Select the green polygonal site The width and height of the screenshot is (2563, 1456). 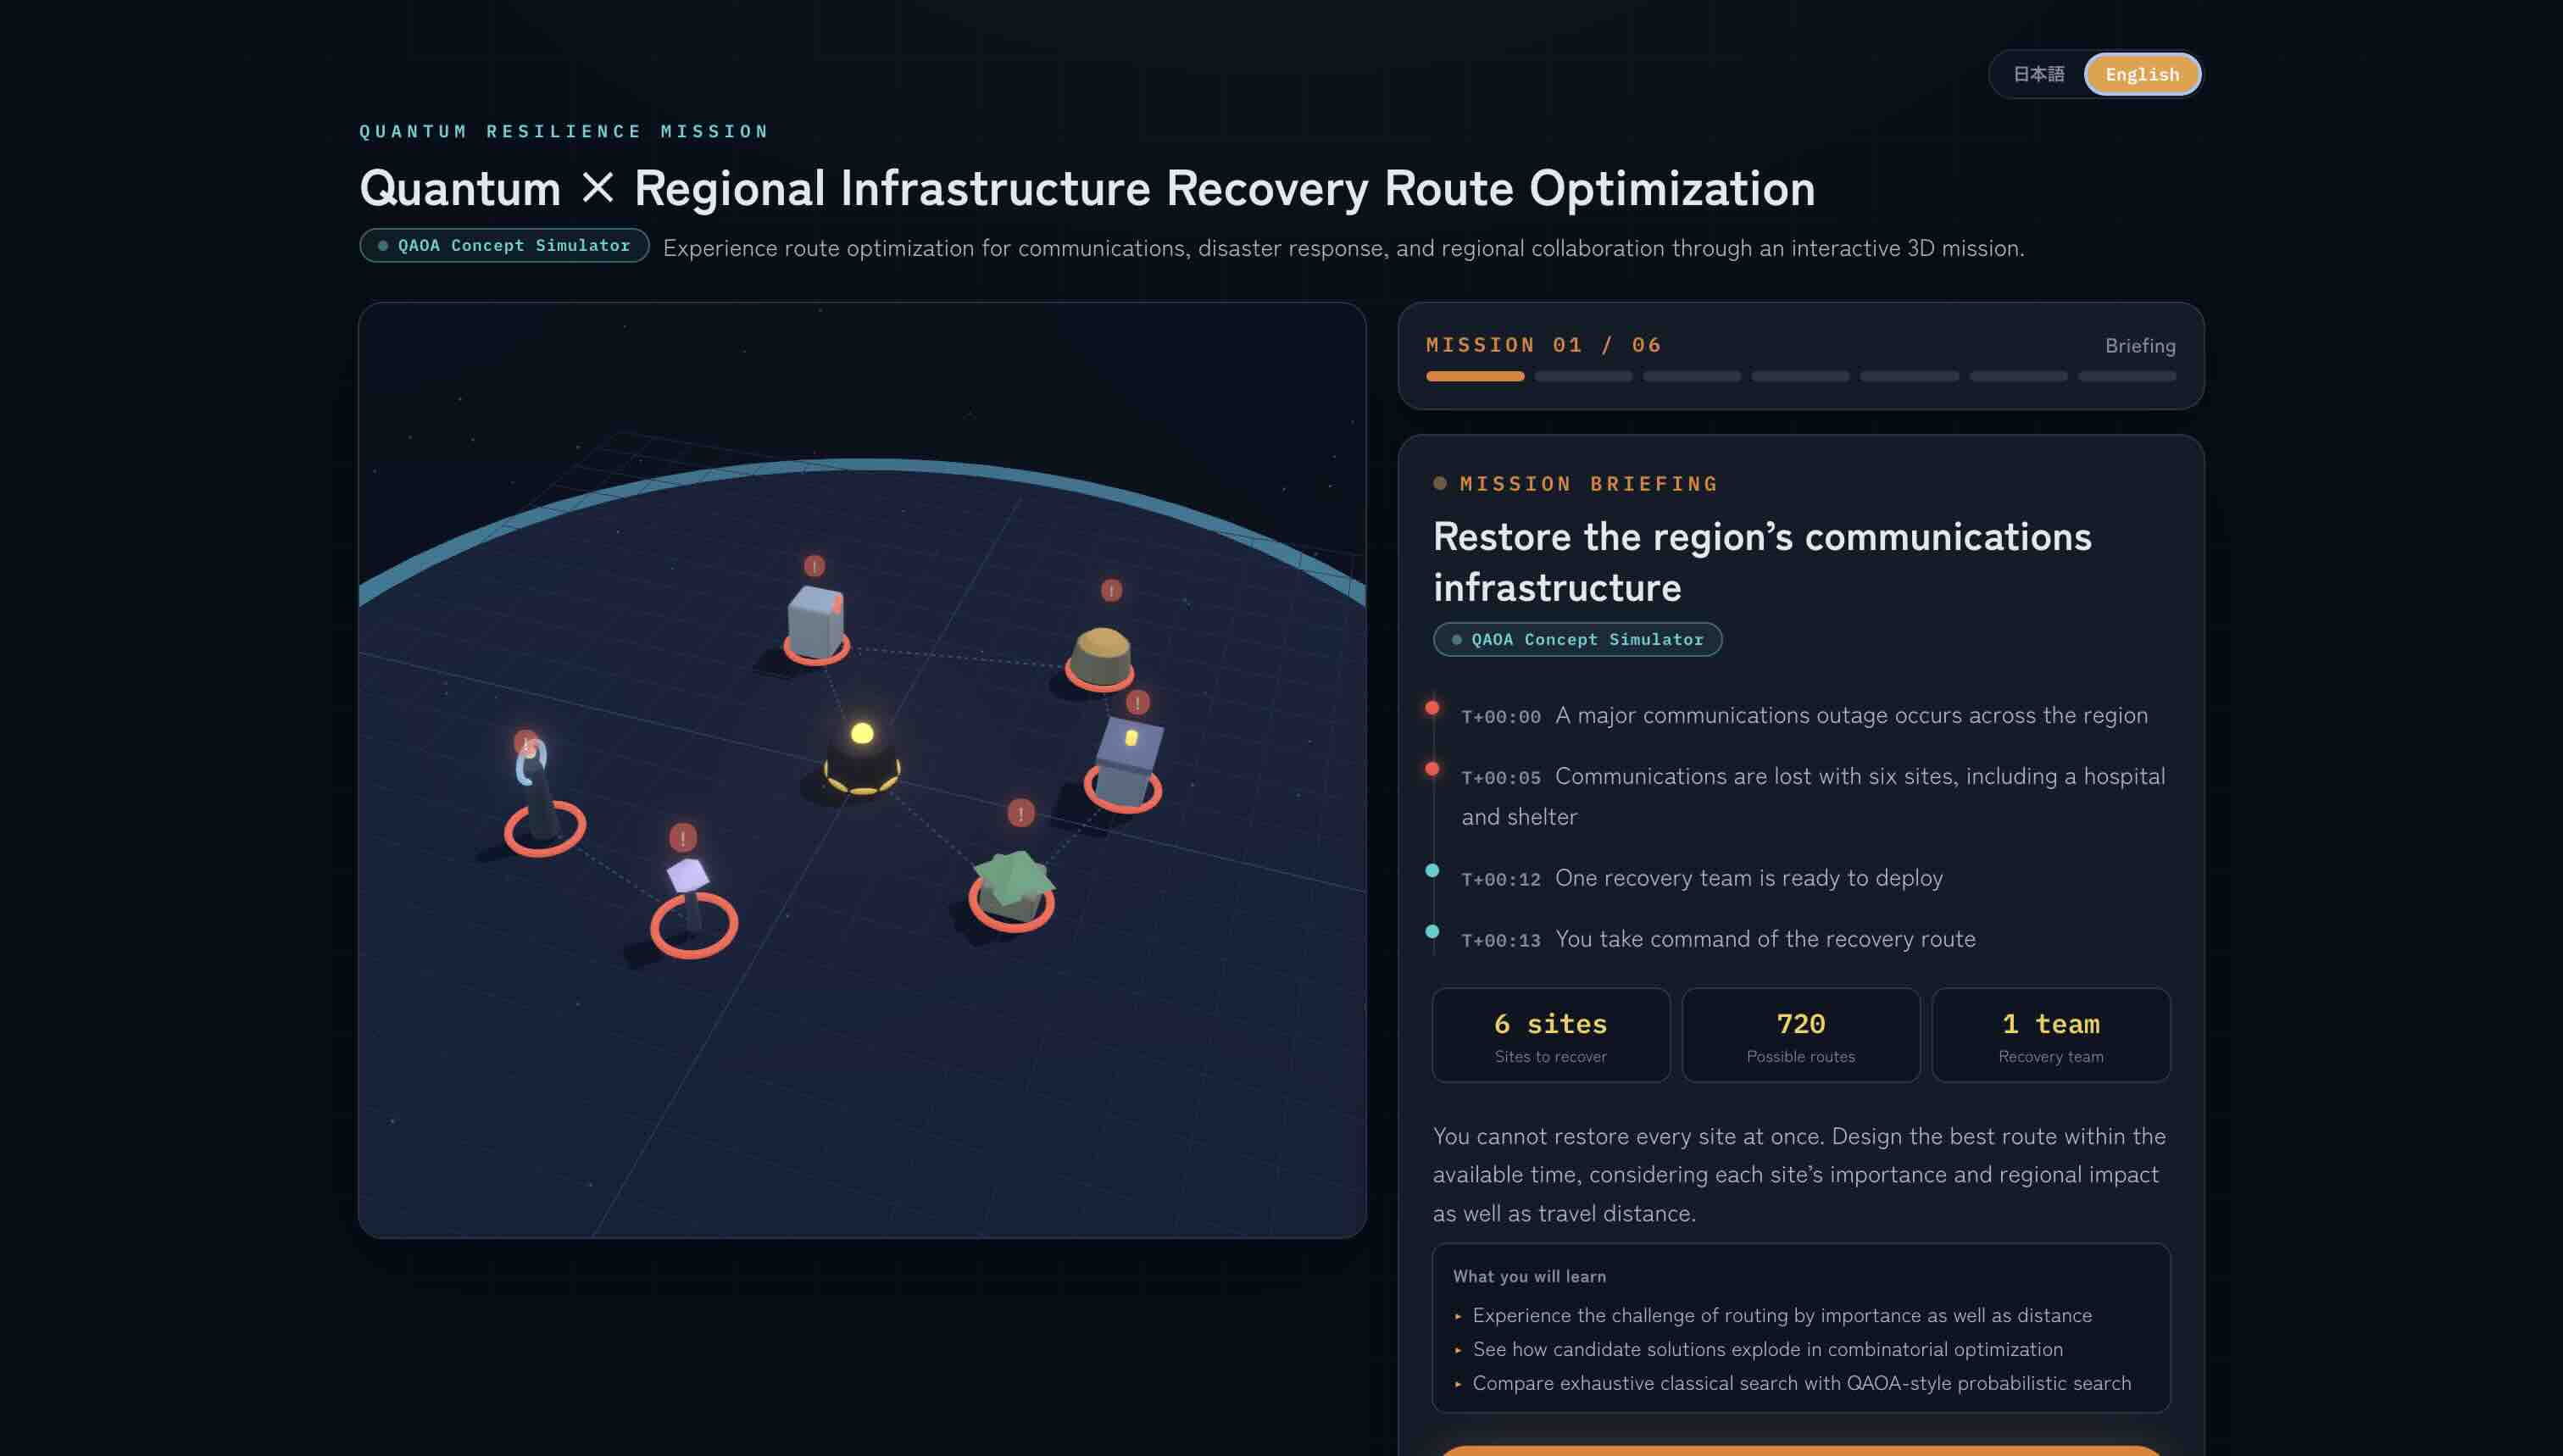click(x=1012, y=888)
